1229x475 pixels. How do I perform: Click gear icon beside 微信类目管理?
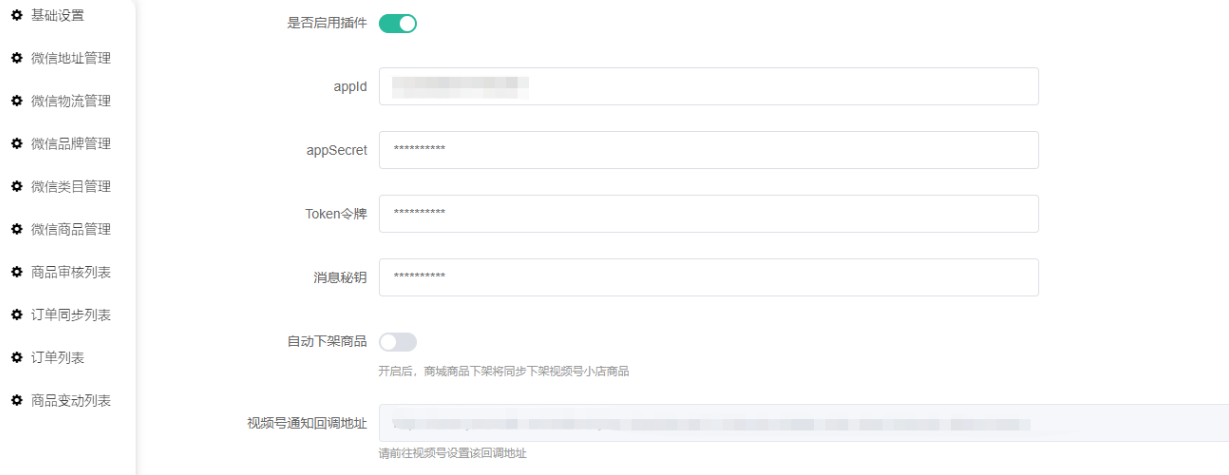pyautogui.click(x=16, y=187)
